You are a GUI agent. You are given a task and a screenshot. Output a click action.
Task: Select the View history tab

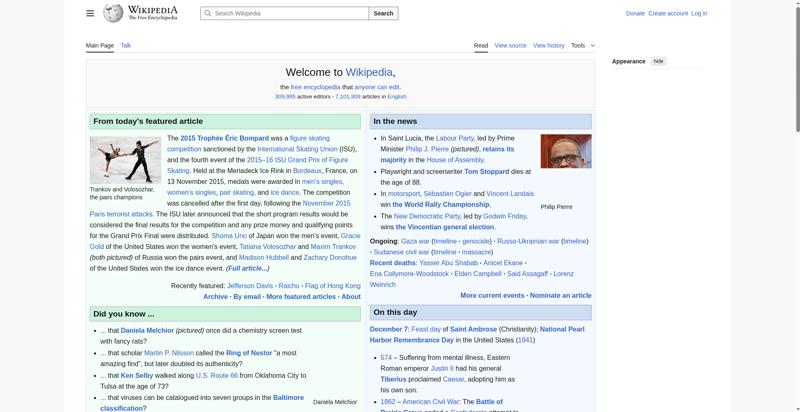[548, 45]
